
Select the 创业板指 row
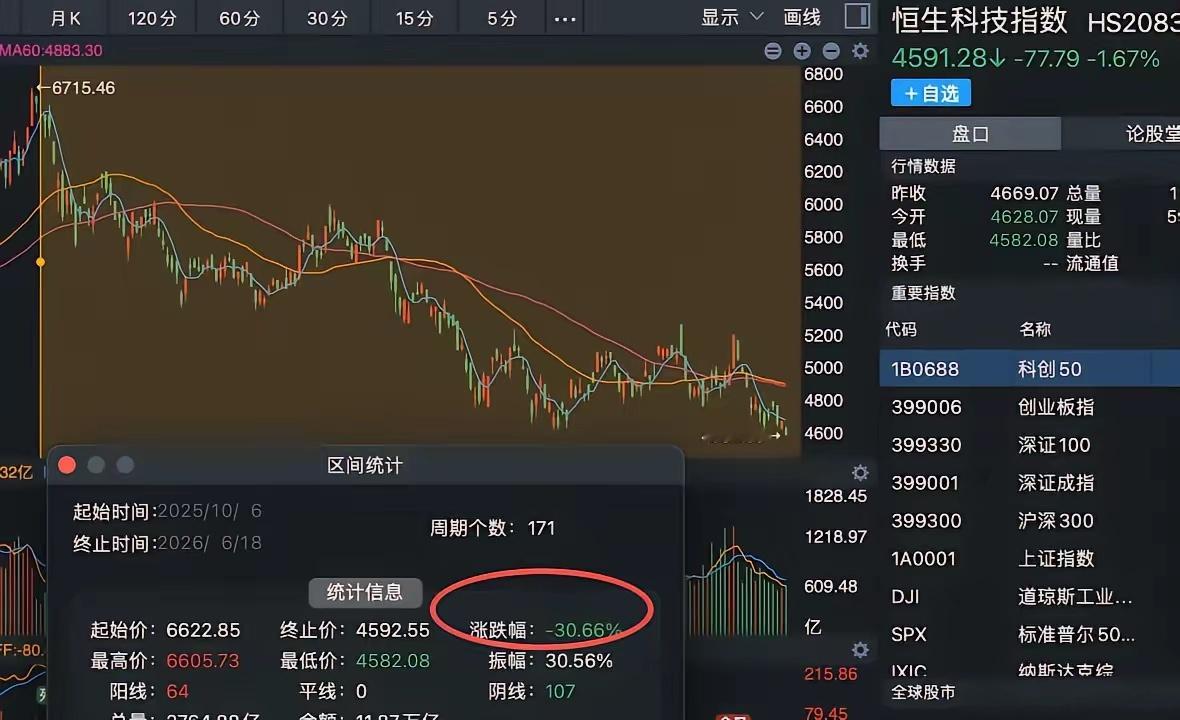tap(1029, 407)
